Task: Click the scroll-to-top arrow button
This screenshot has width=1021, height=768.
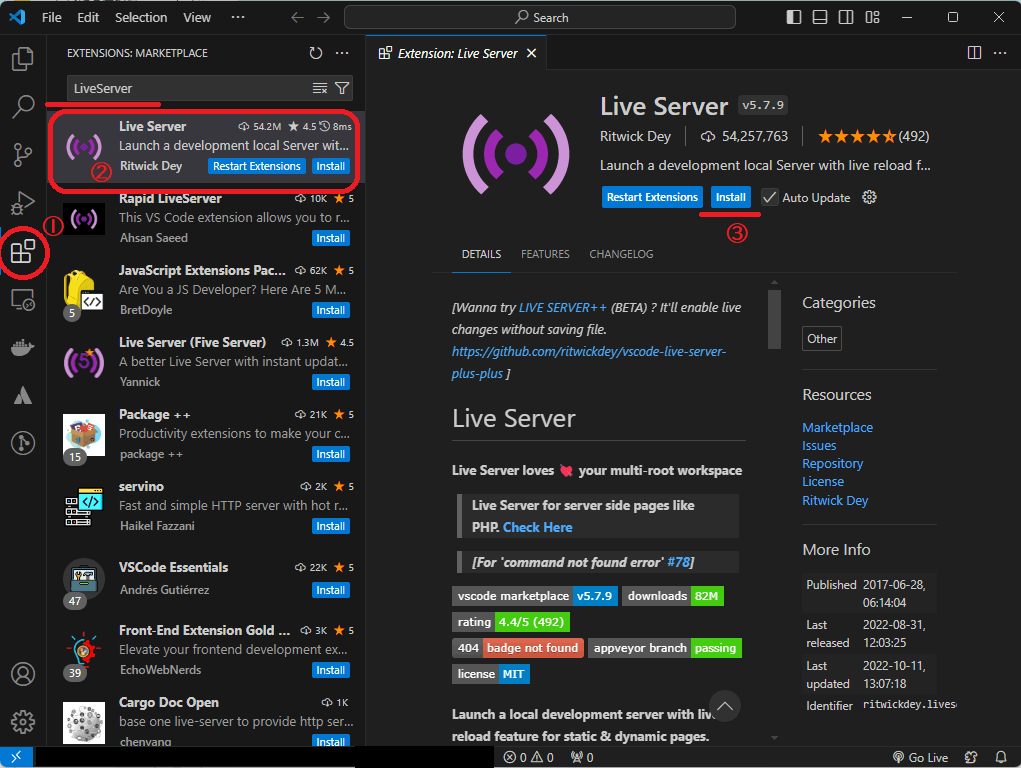Action: pos(725,706)
